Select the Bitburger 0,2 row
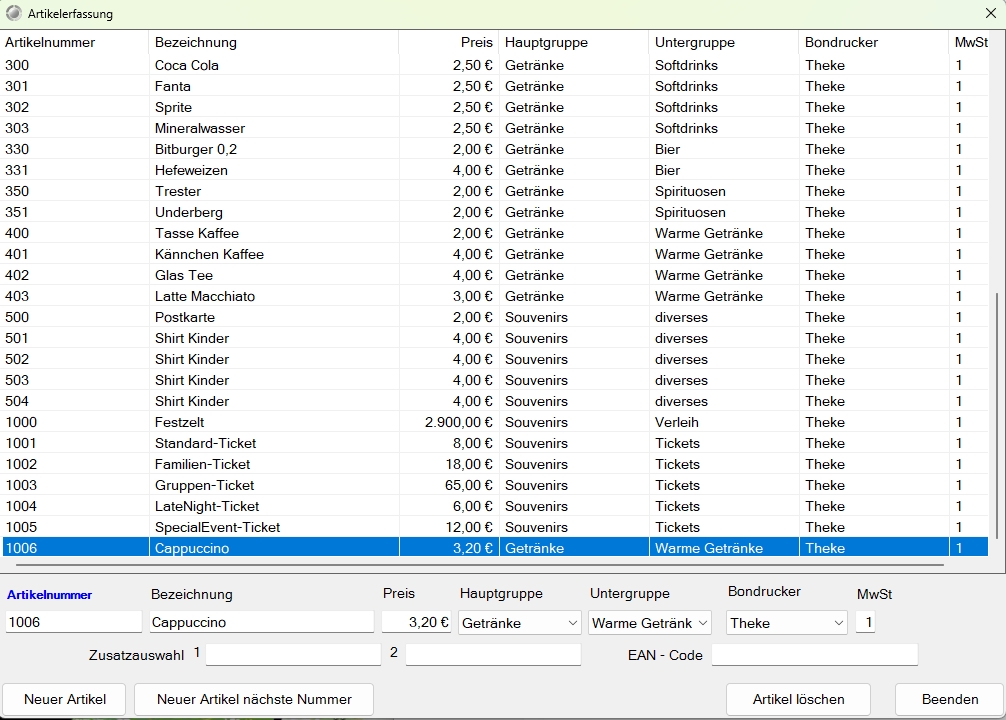1006x720 pixels. (495, 150)
